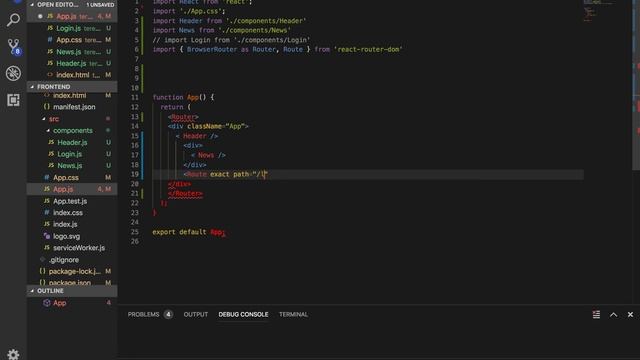Open serviceWorker.js file
This screenshot has width=640, height=360.
[x=72, y=248]
